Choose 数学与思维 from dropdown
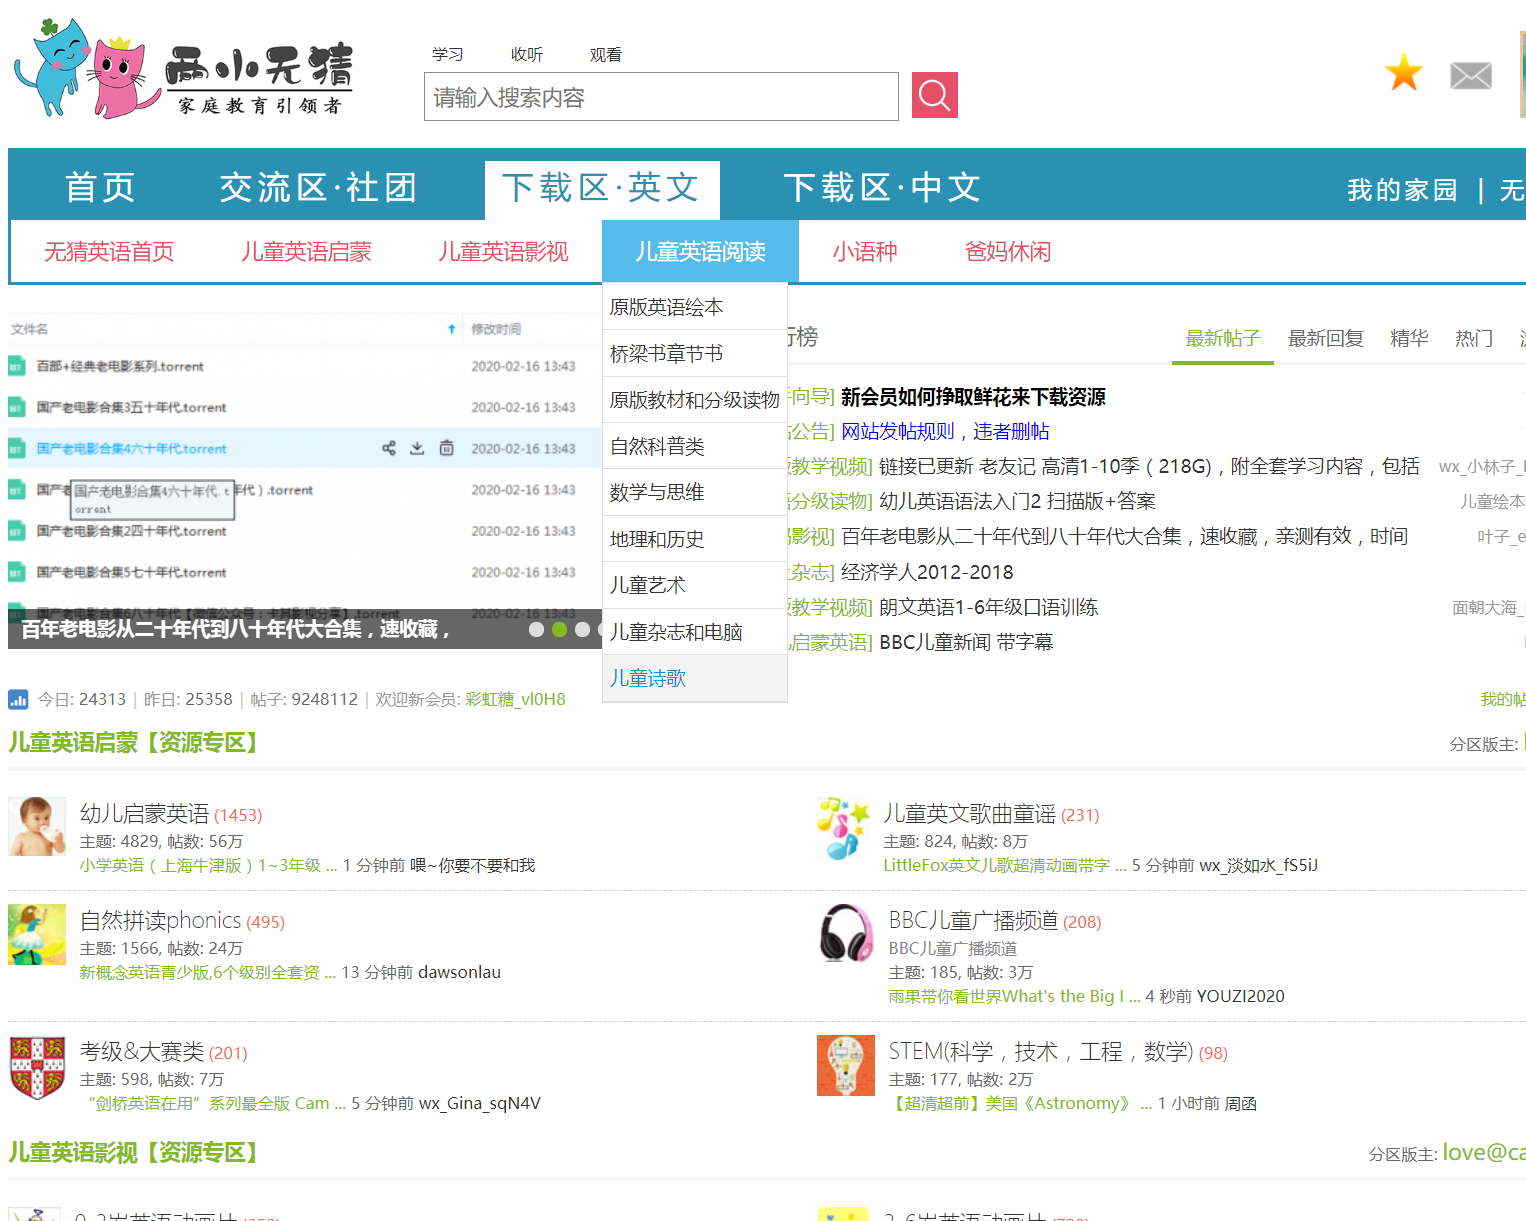Viewport: 1526px width, 1221px height. (x=695, y=492)
